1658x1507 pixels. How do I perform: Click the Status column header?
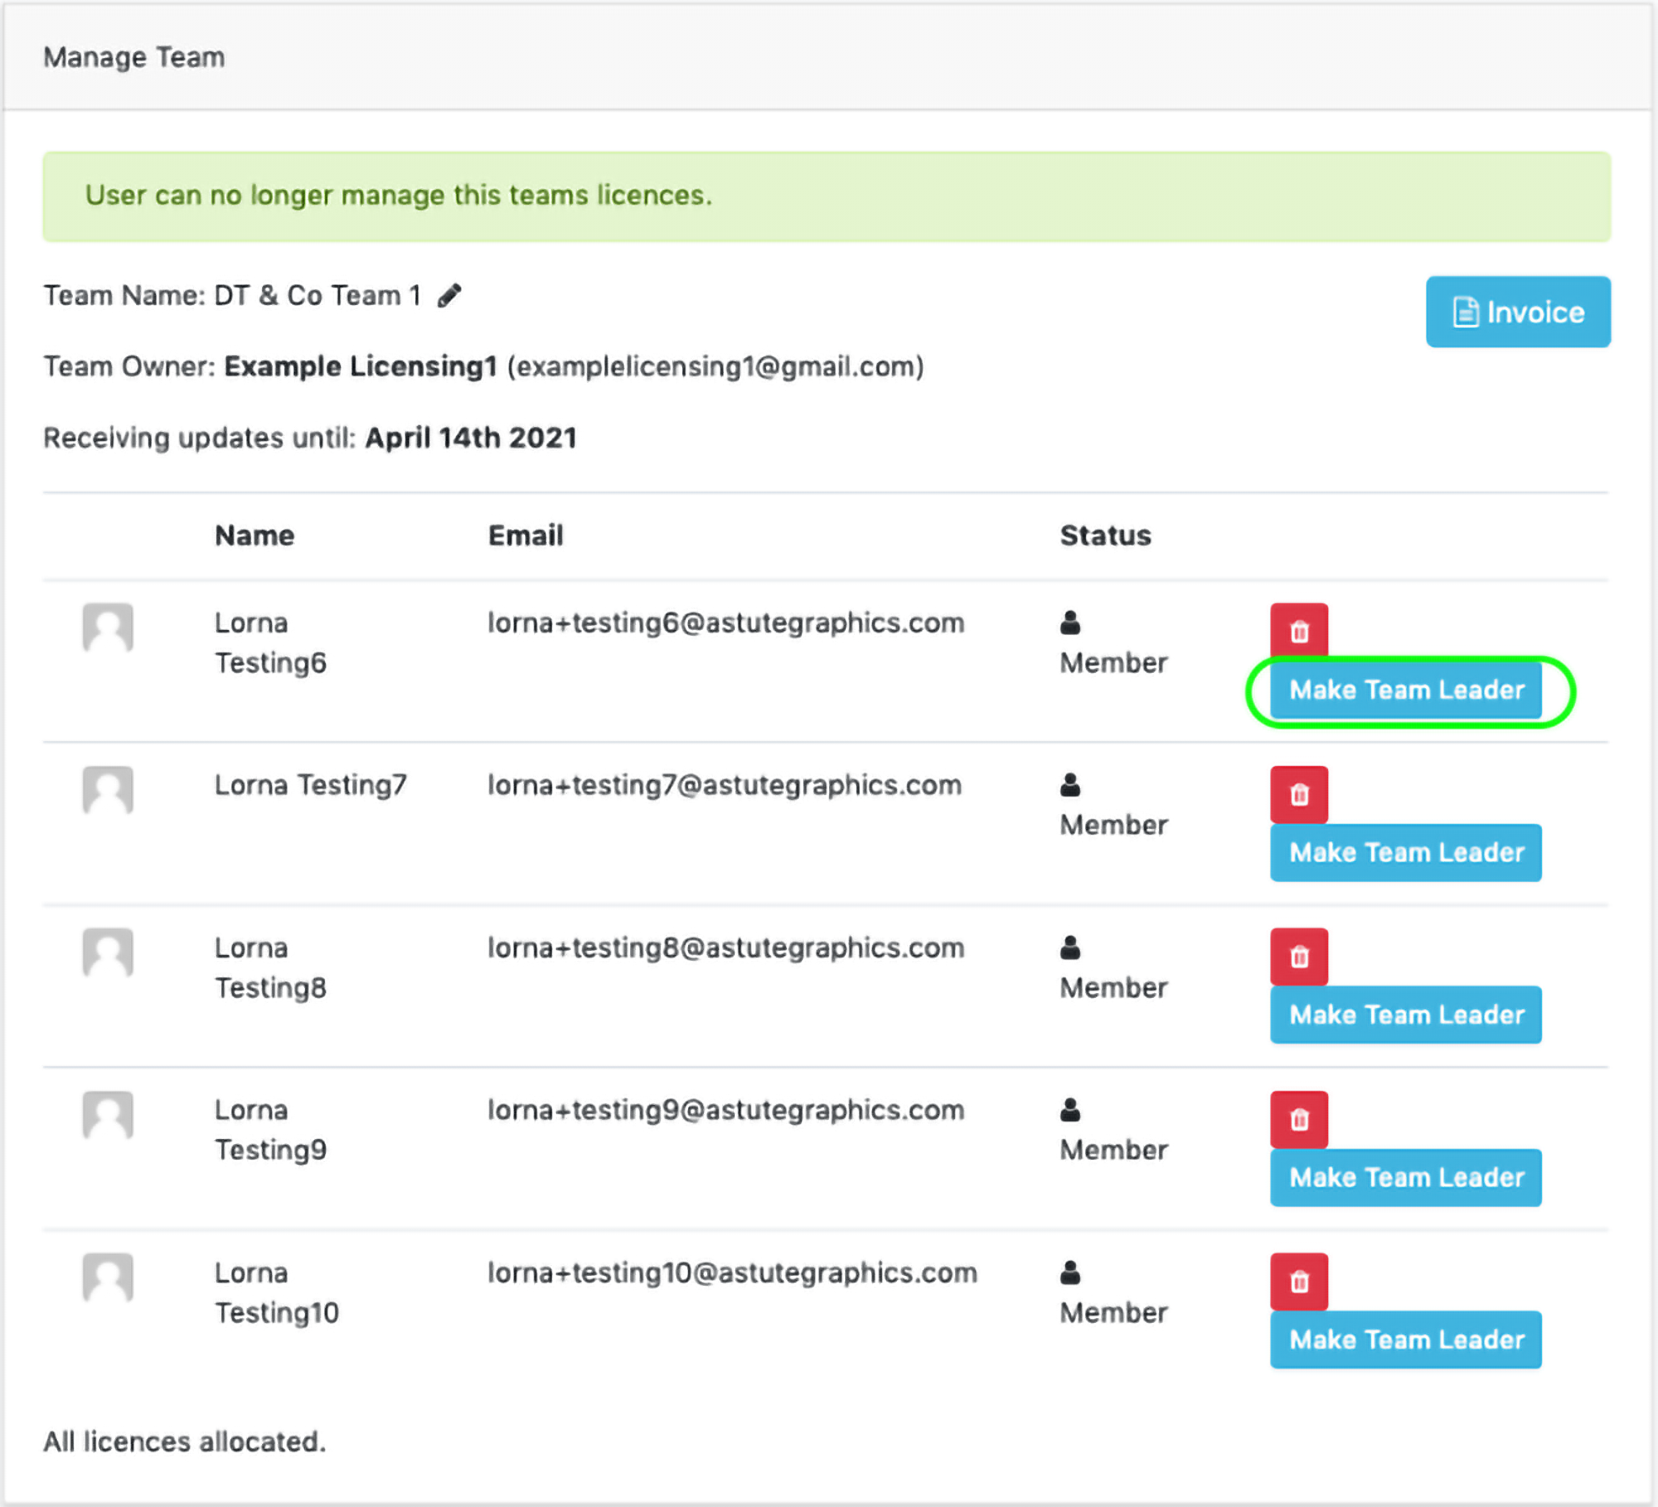click(1105, 536)
